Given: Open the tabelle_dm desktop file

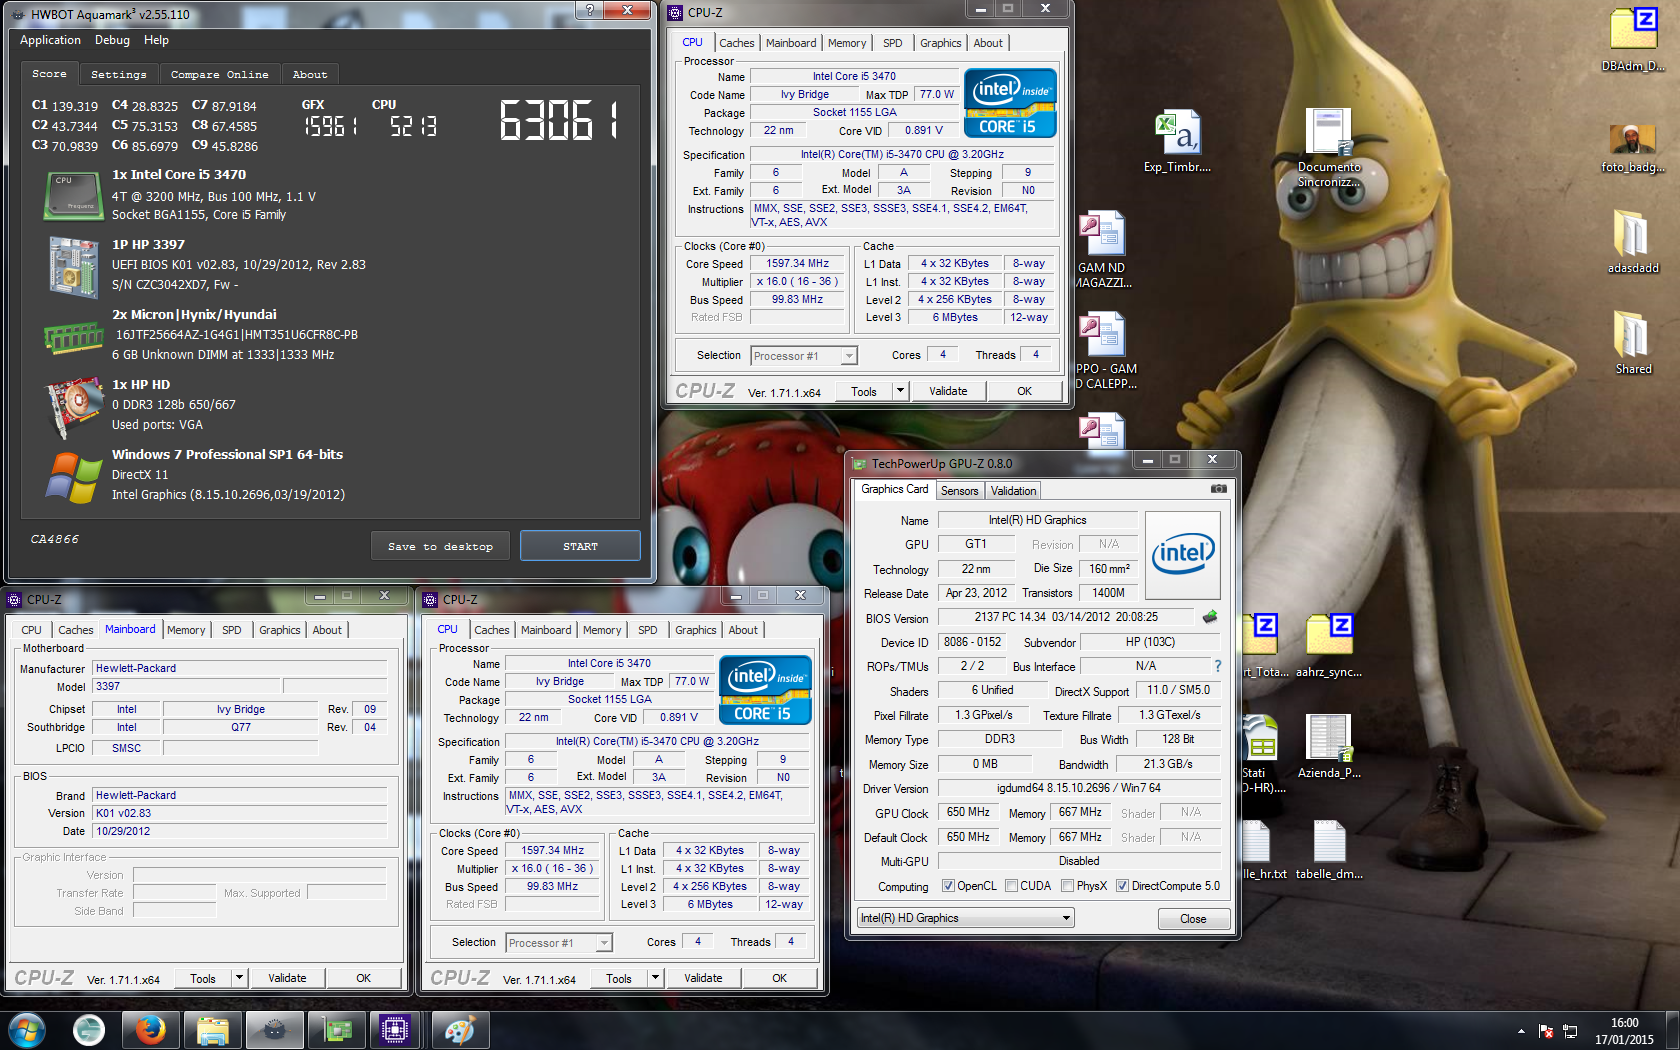Looking at the screenshot, I should tap(1329, 849).
